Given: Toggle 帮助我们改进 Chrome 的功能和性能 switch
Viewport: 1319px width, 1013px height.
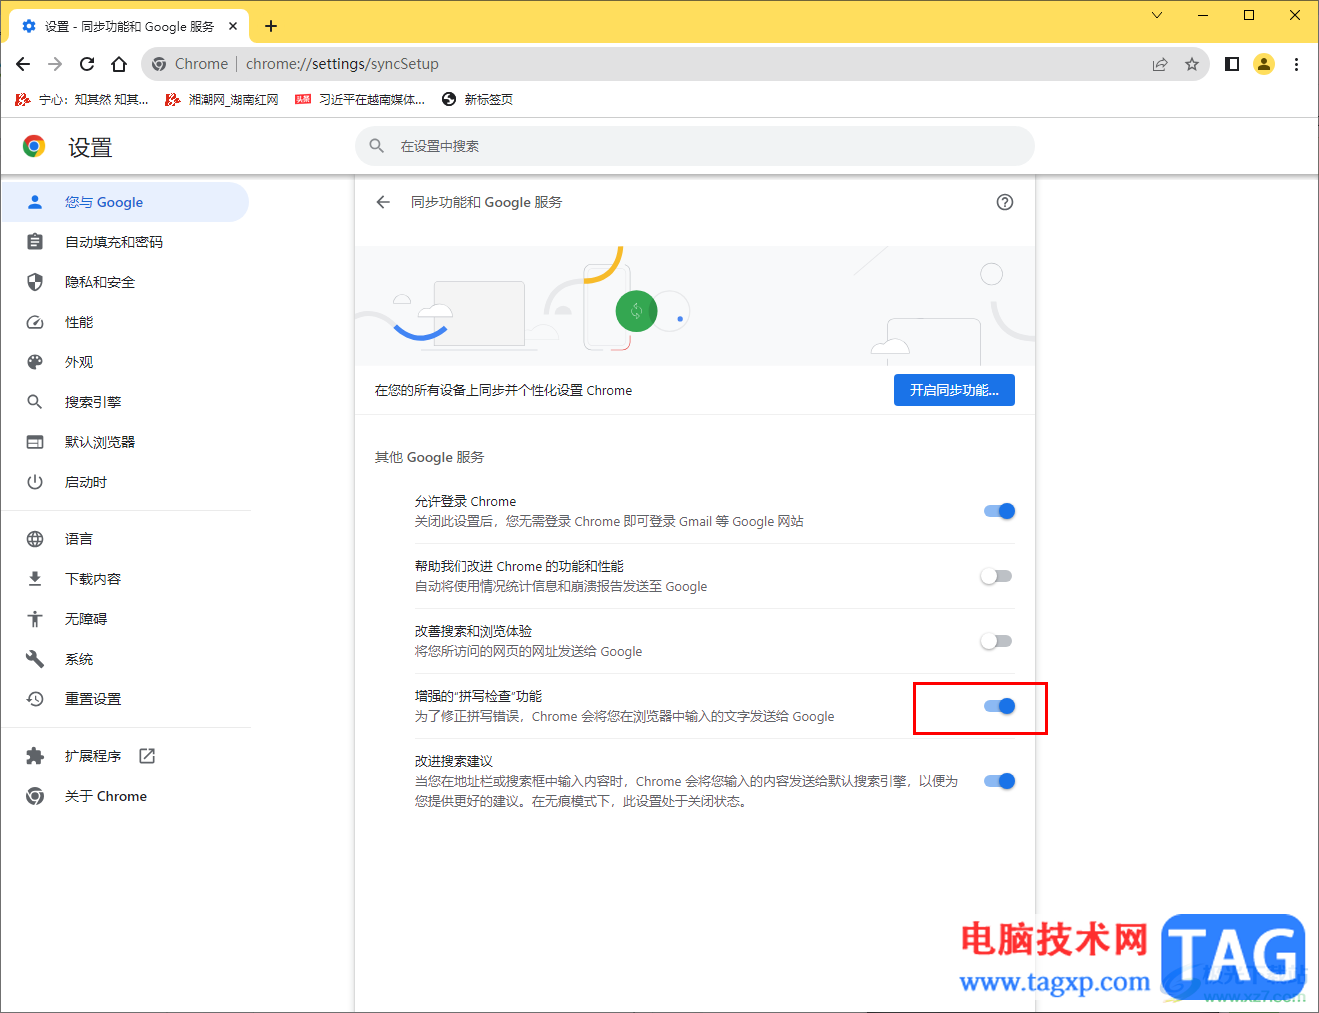Looking at the screenshot, I should [996, 576].
